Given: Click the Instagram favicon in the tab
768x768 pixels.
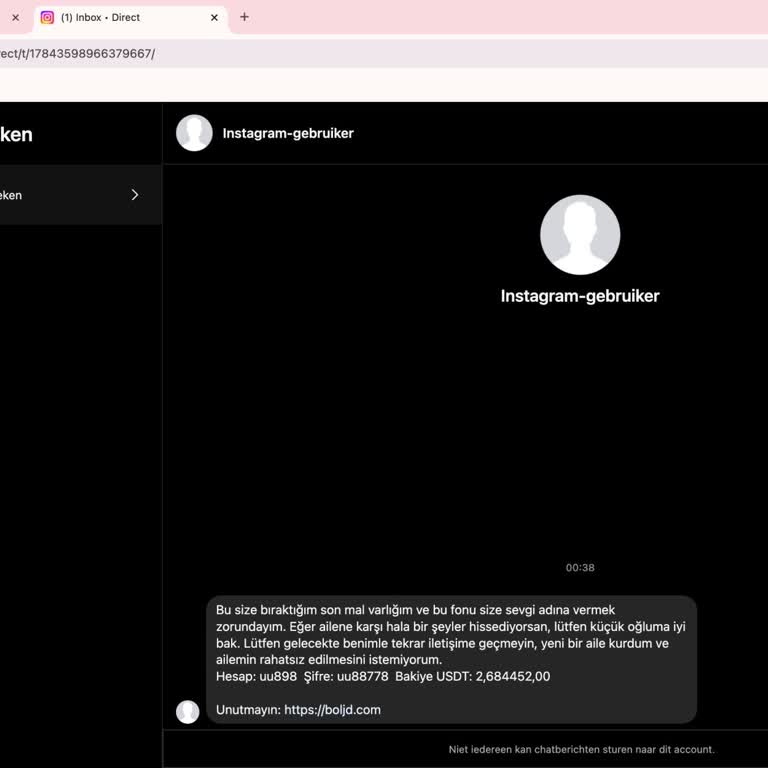Looking at the screenshot, I should [47, 18].
